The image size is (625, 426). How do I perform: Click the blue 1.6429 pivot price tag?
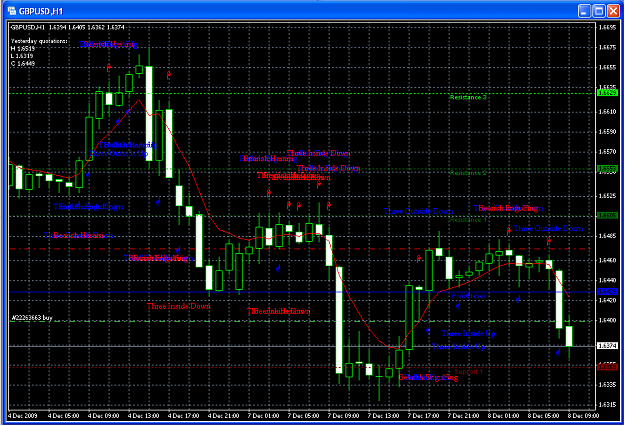(607, 292)
